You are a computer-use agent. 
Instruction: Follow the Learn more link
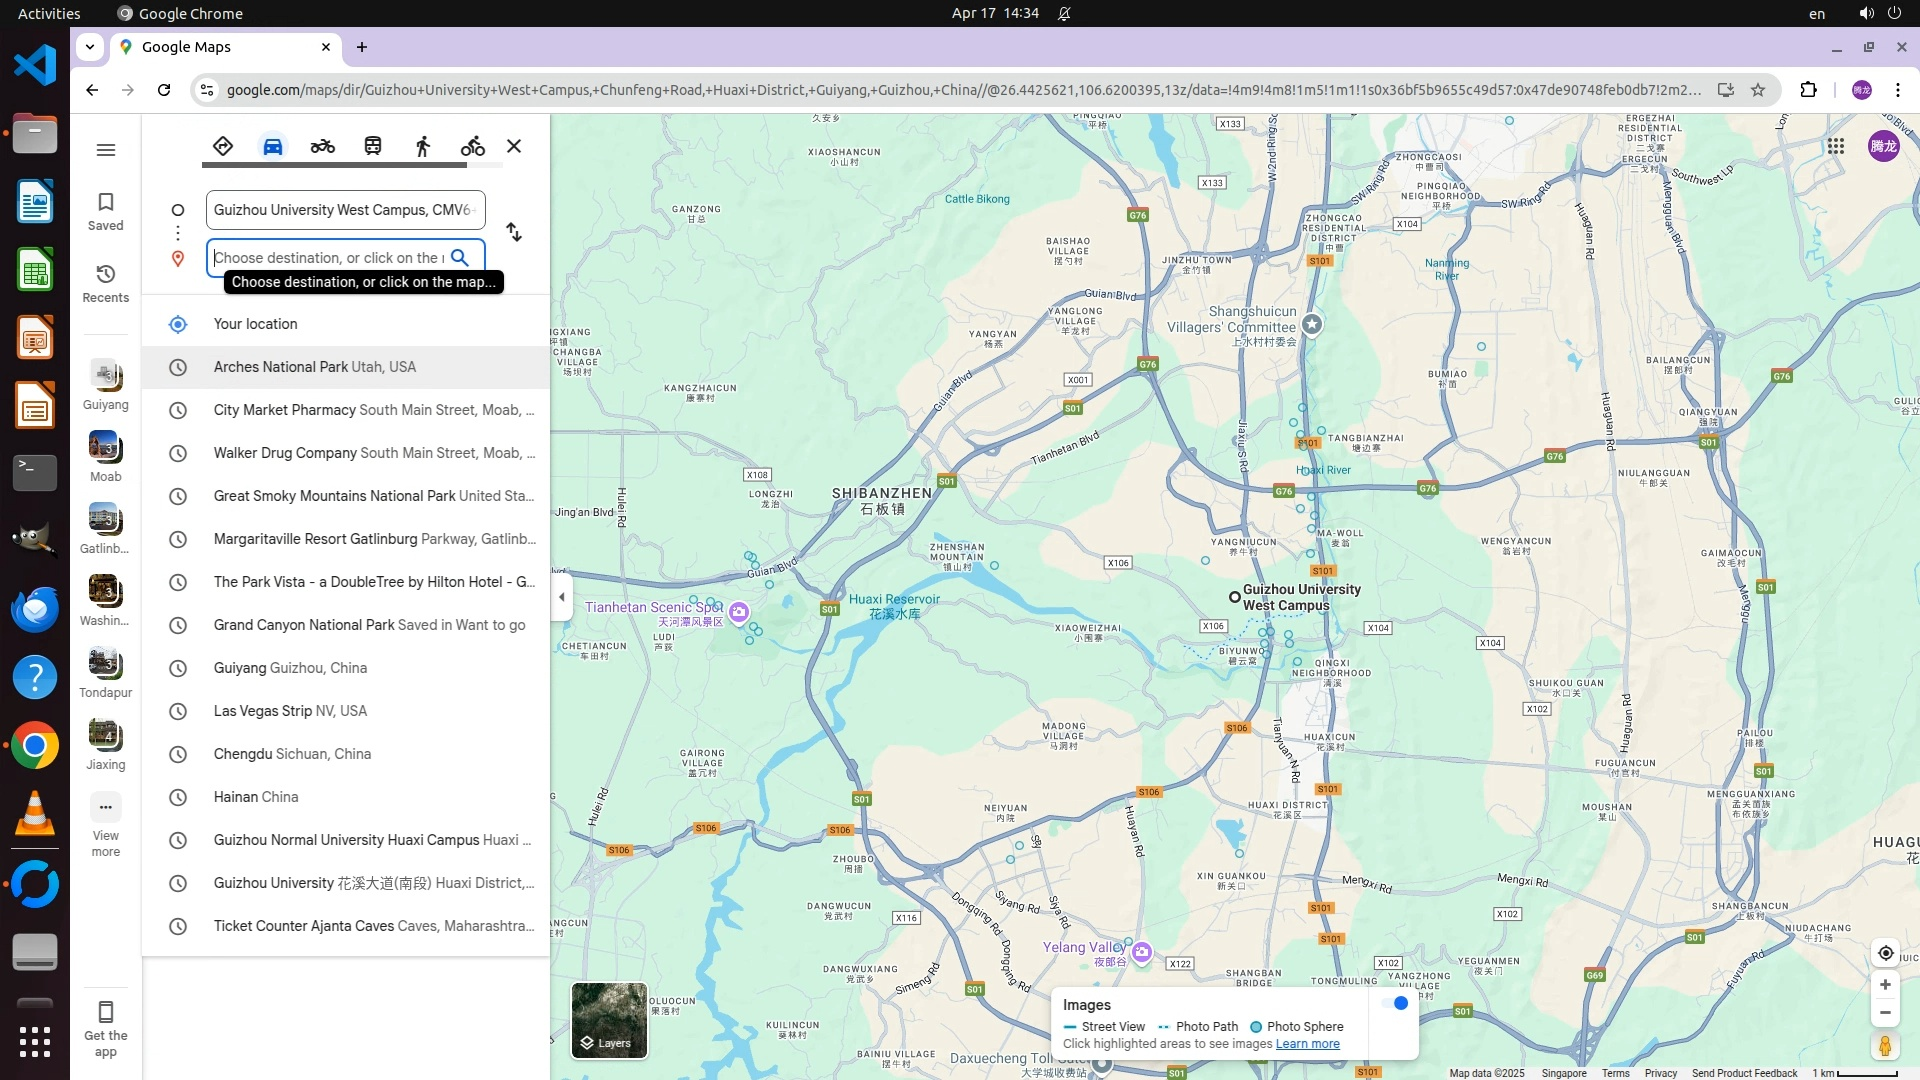(x=1307, y=1044)
